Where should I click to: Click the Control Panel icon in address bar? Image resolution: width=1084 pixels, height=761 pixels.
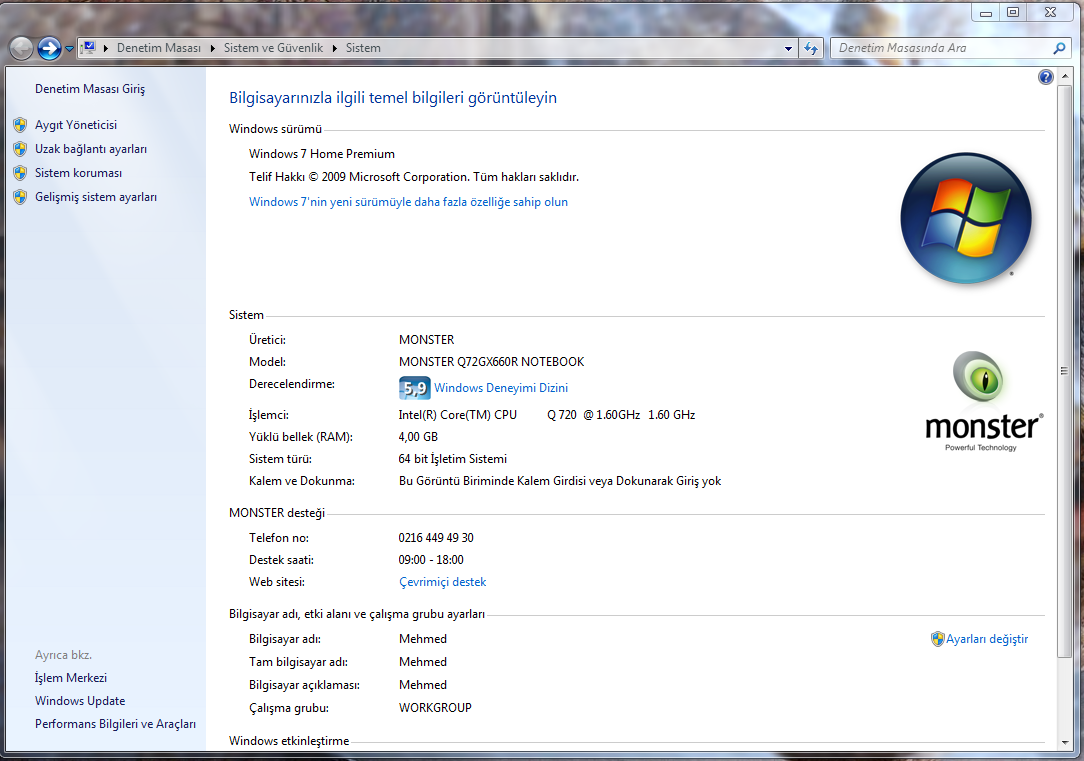[x=88, y=48]
